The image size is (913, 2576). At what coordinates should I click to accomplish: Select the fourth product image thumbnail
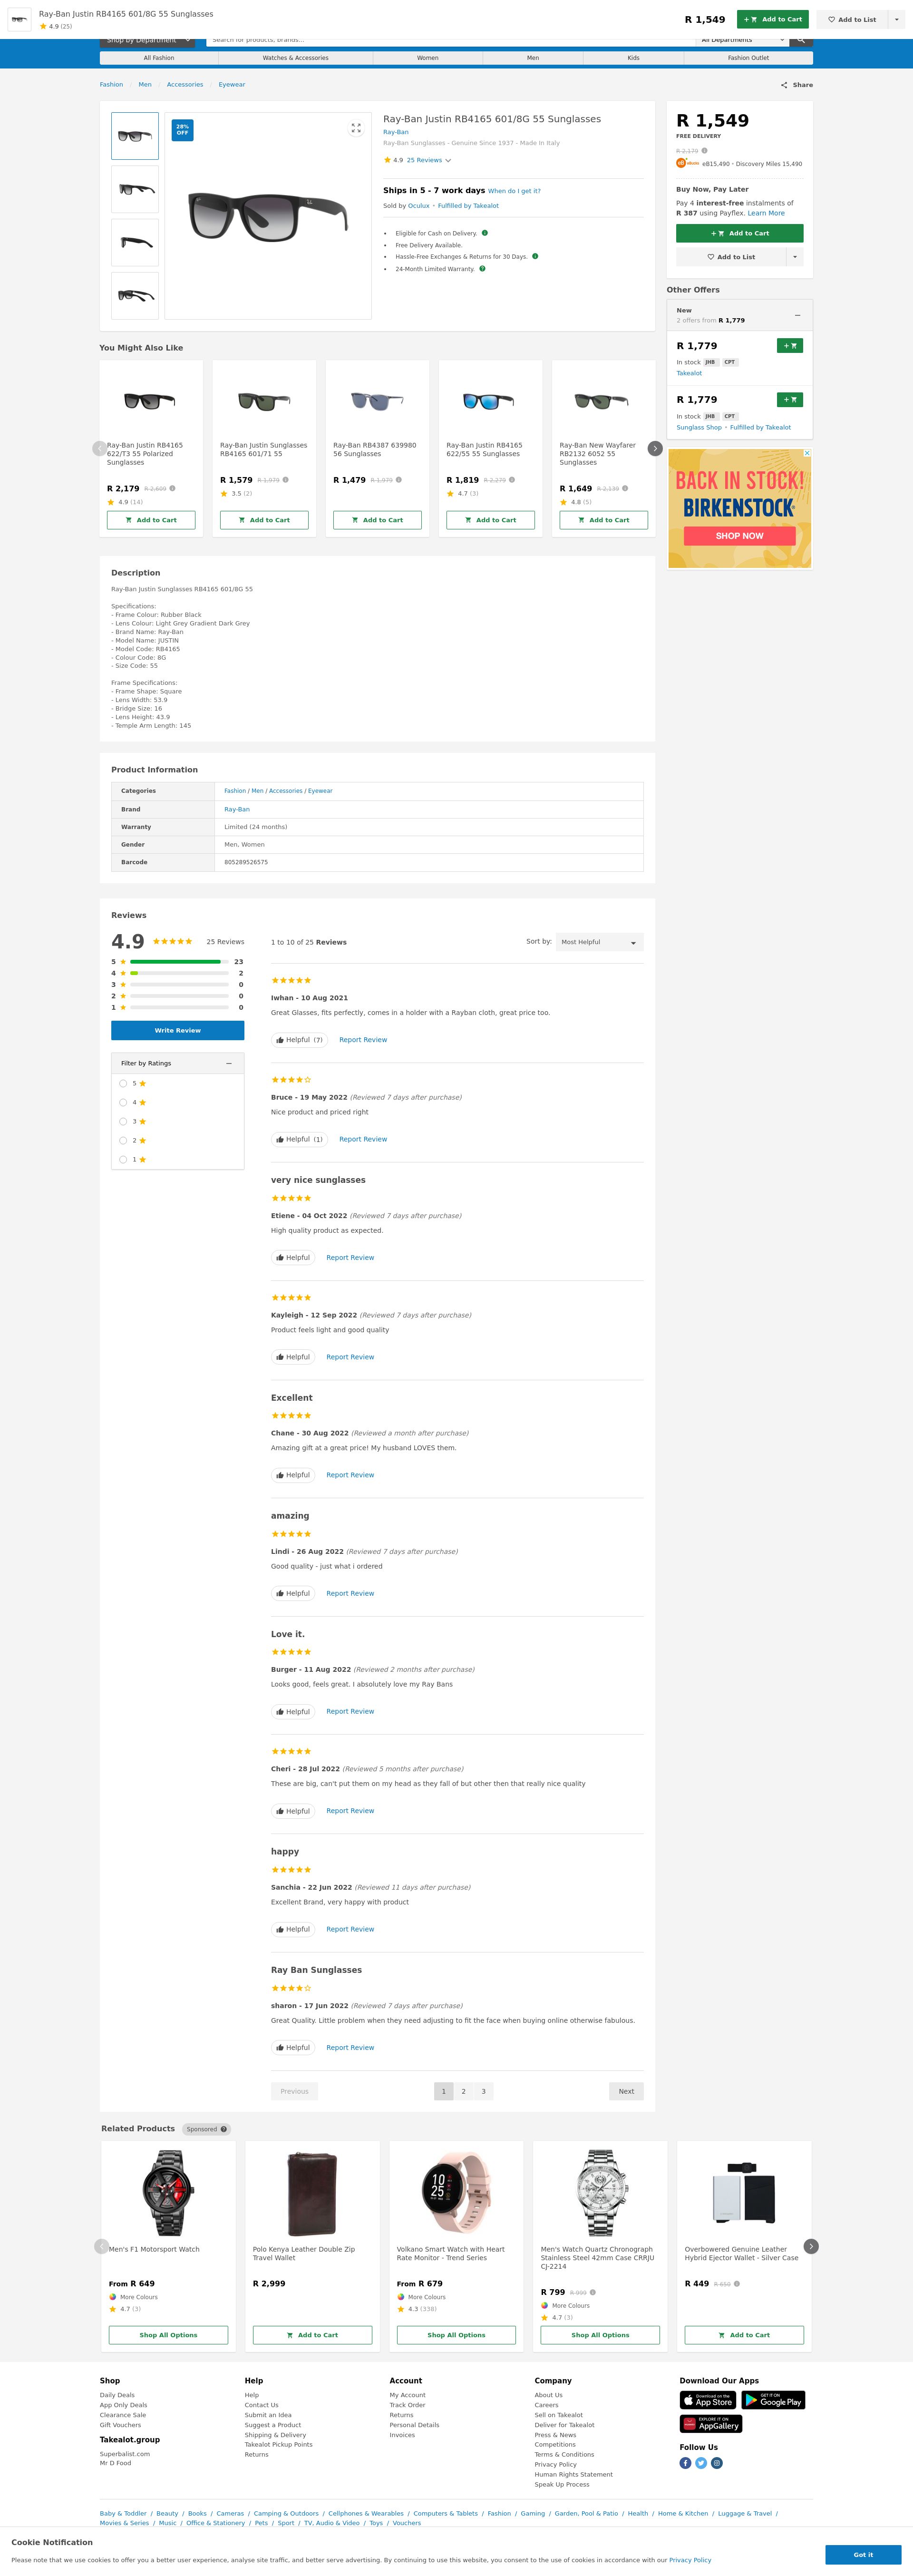[135, 296]
